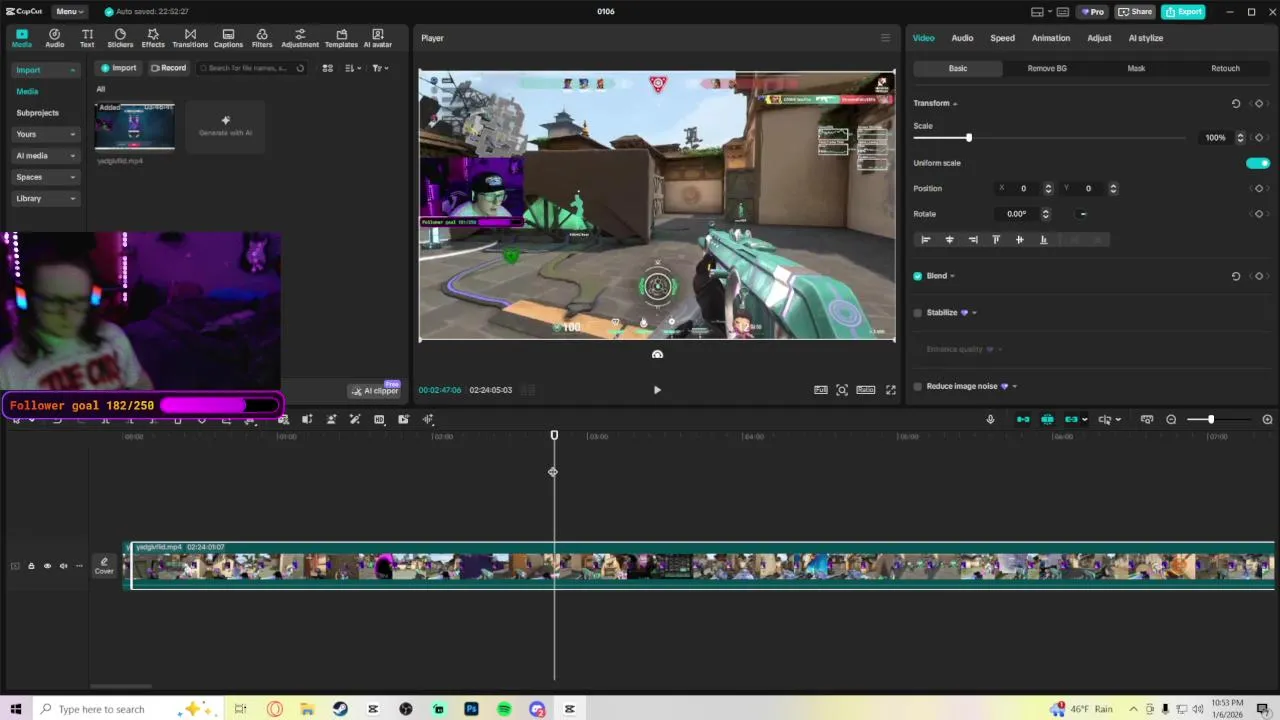The width and height of the screenshot is (1280, 720).
Task: Open the Text tool tab
Action: (87, 38)
